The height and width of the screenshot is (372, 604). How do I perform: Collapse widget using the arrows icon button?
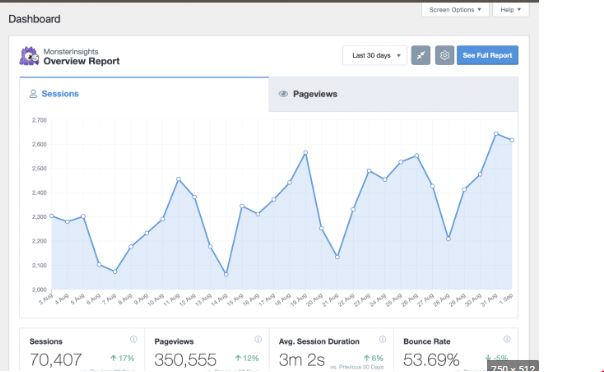(x=421, y=55)
